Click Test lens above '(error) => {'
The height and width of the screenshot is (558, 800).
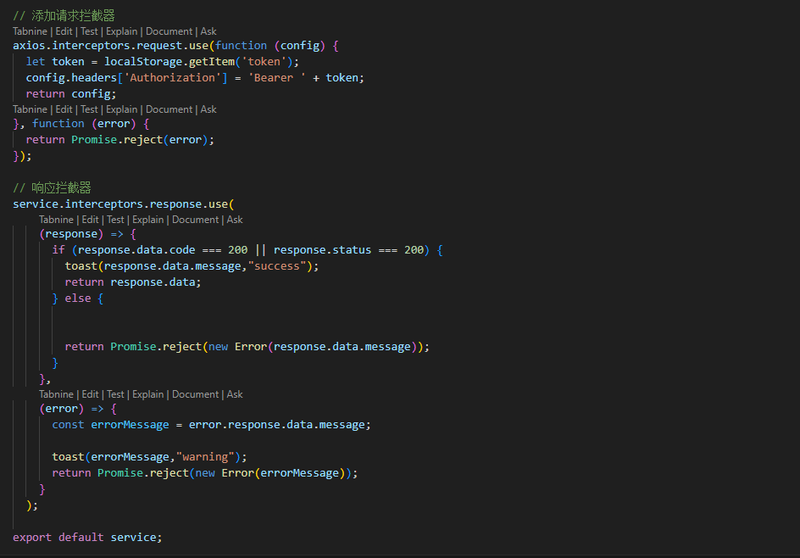tap(115, 395)
